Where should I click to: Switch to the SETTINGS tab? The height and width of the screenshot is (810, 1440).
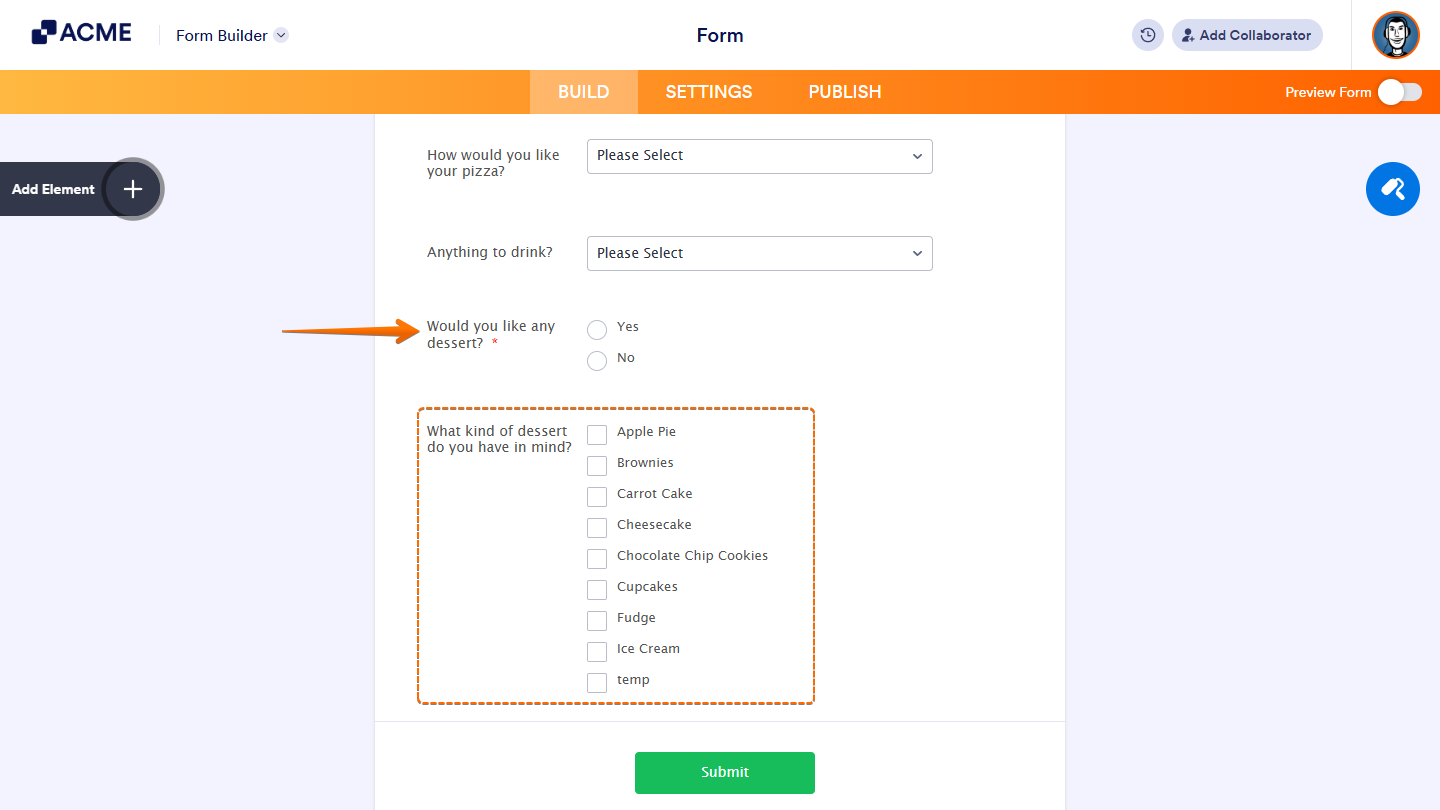click(708, 91)
